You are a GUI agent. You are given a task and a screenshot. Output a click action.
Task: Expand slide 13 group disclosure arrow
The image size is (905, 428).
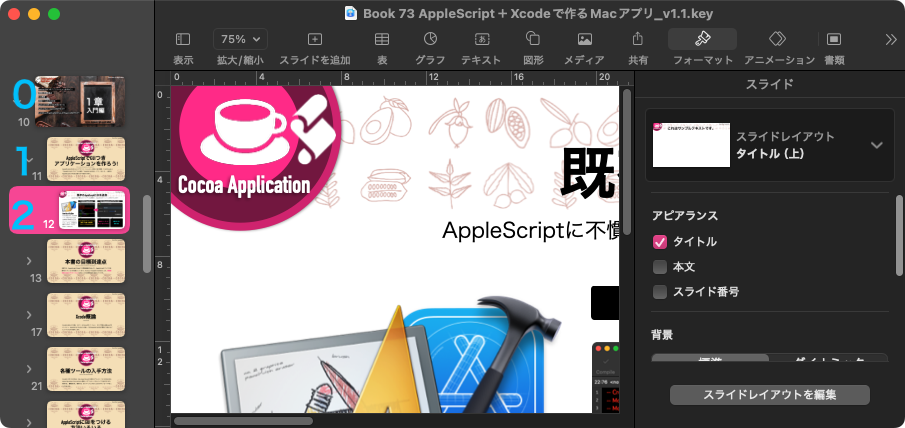tap(28, 260)
